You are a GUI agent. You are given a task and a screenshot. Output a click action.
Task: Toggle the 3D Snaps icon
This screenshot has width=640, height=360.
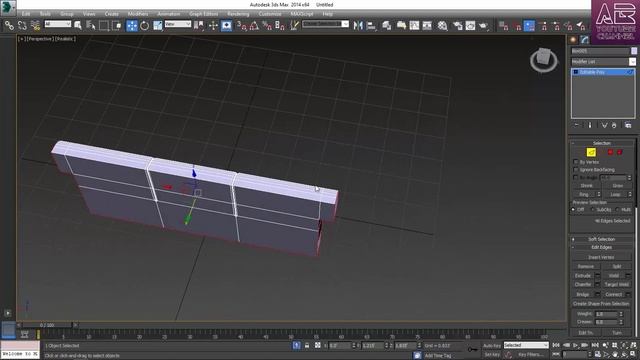point(241,26)
